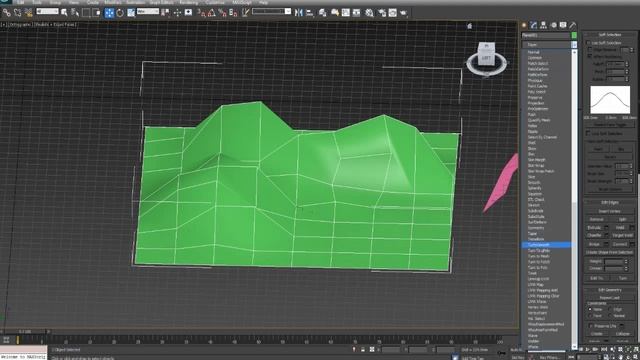
Task: Switch to the Display command panel tab
Action: (563, 25)
